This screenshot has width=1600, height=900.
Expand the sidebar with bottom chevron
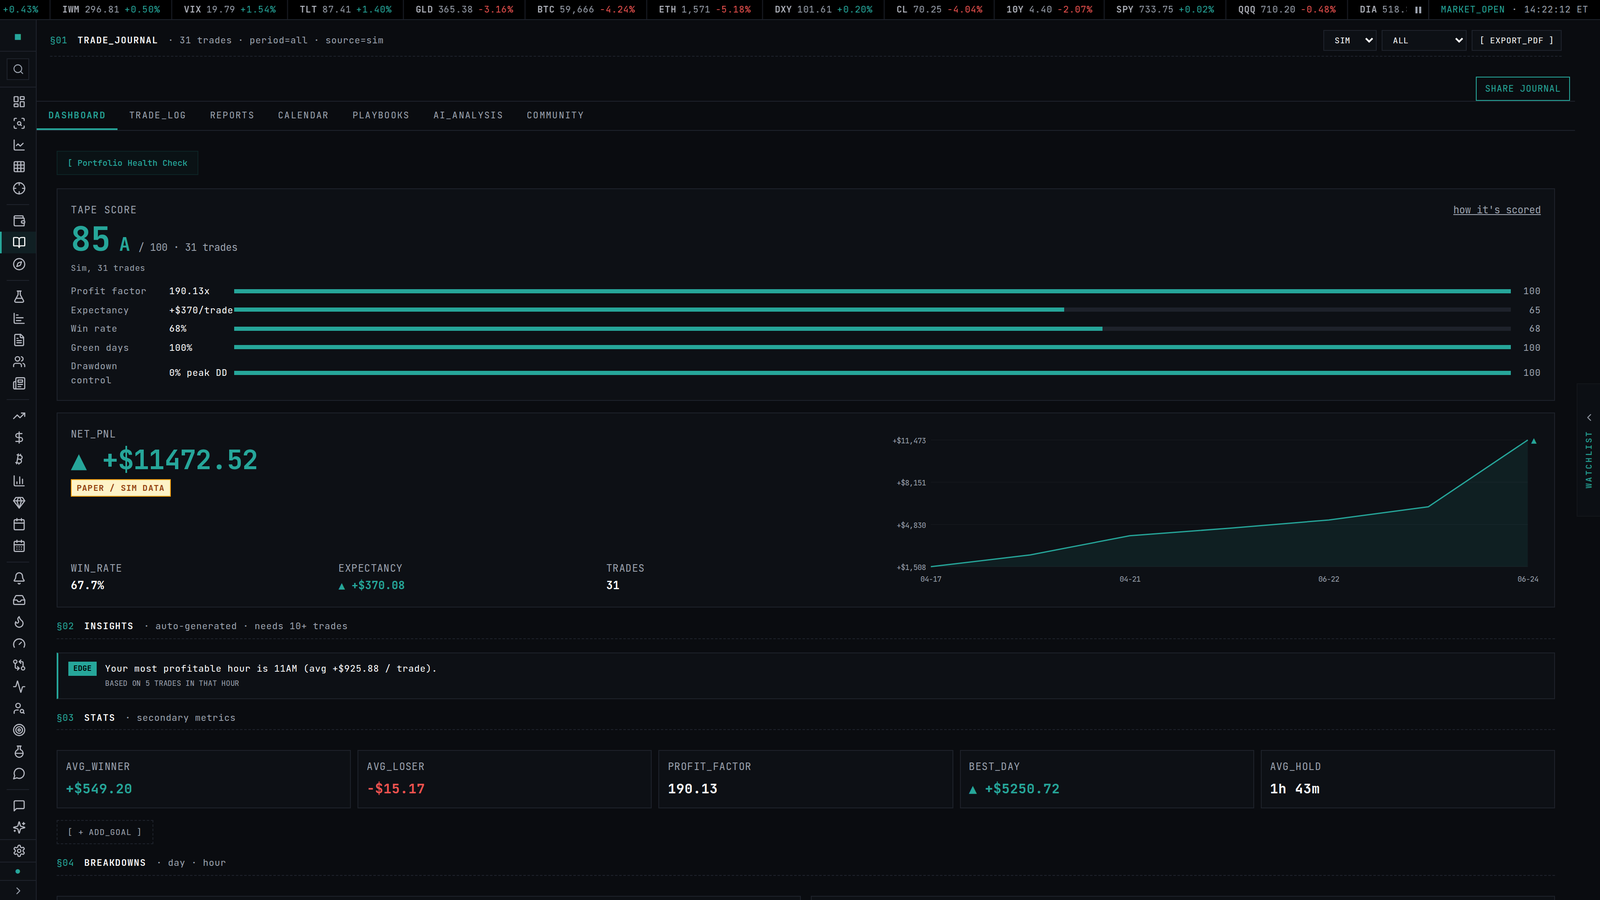[18, 891]
